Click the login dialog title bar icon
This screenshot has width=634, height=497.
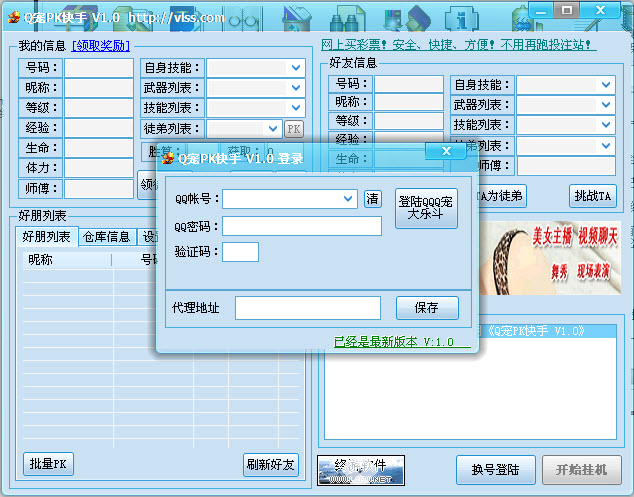pyautogui.click(x=168, y=158)
